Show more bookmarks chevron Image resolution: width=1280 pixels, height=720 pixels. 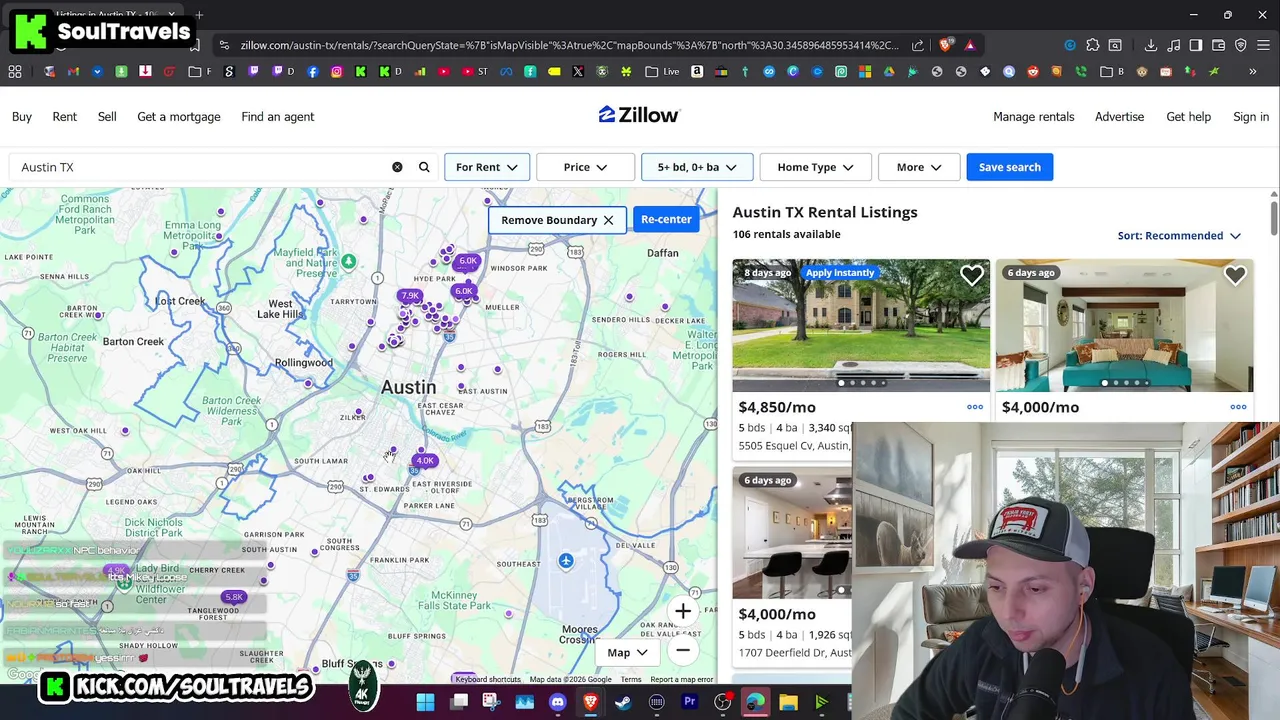pos(1252,72)
